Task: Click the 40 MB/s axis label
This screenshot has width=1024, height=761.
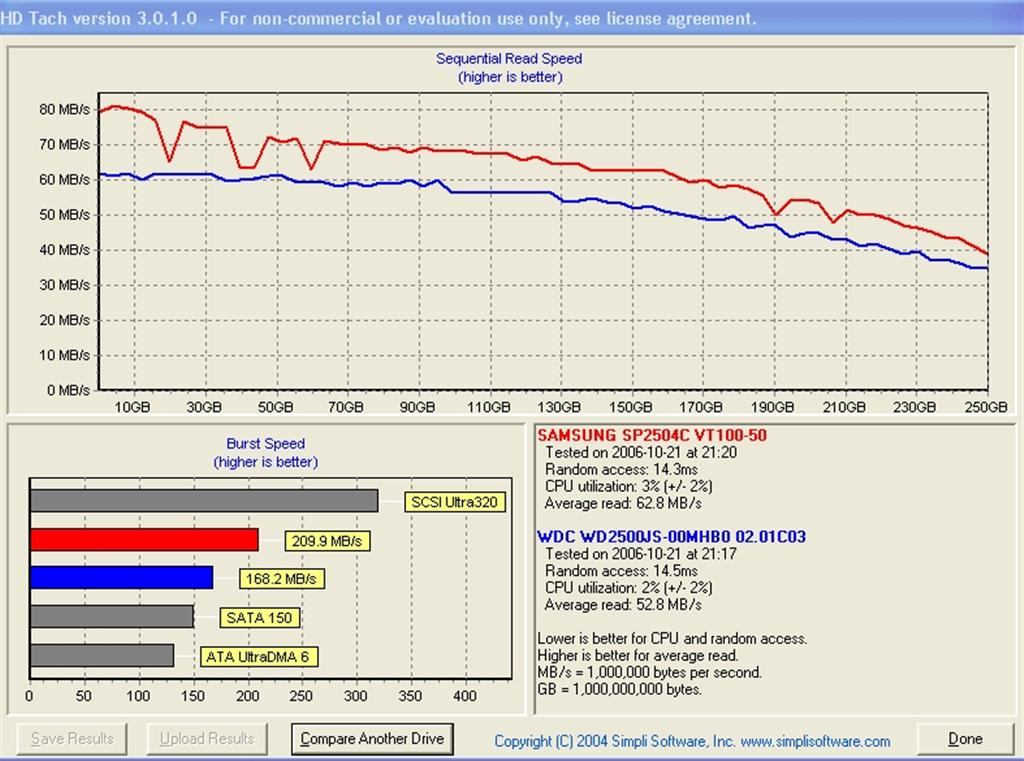Action: pyautogui.click(x=65, y=250)
